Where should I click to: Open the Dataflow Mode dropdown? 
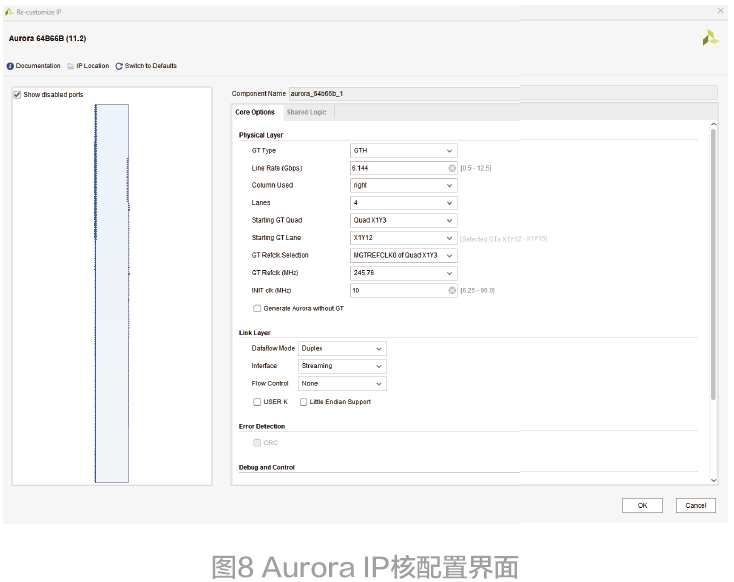pyautogui.click(x=342, y=348)
